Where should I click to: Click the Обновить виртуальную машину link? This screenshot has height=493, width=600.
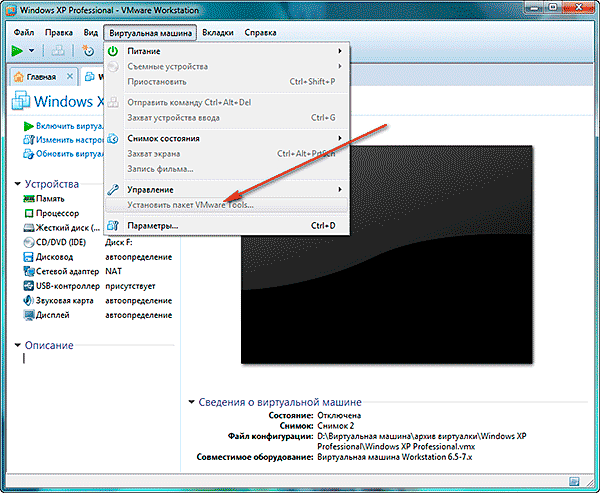click(70, 154)
